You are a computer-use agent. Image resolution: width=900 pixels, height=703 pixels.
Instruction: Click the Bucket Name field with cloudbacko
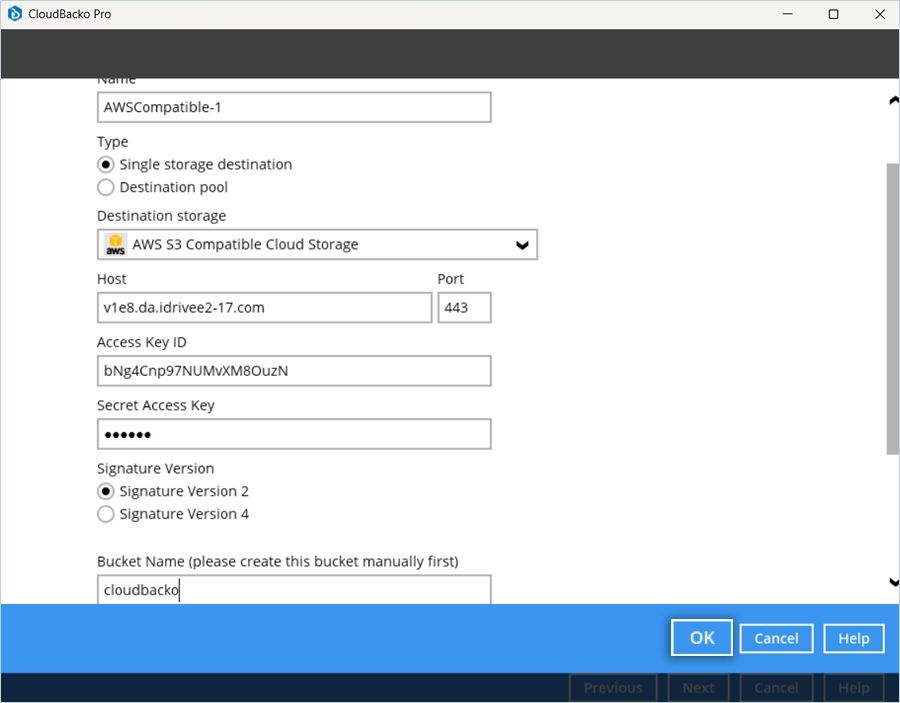click(294, 590)
